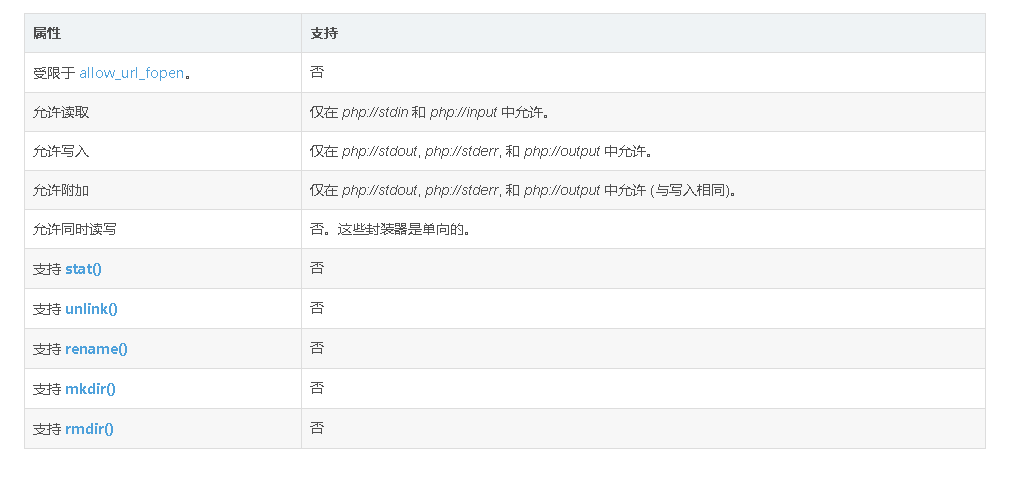The image size is (1009, 477).
Task: Click the 支持 column header
Action: (x=324, y=33)
